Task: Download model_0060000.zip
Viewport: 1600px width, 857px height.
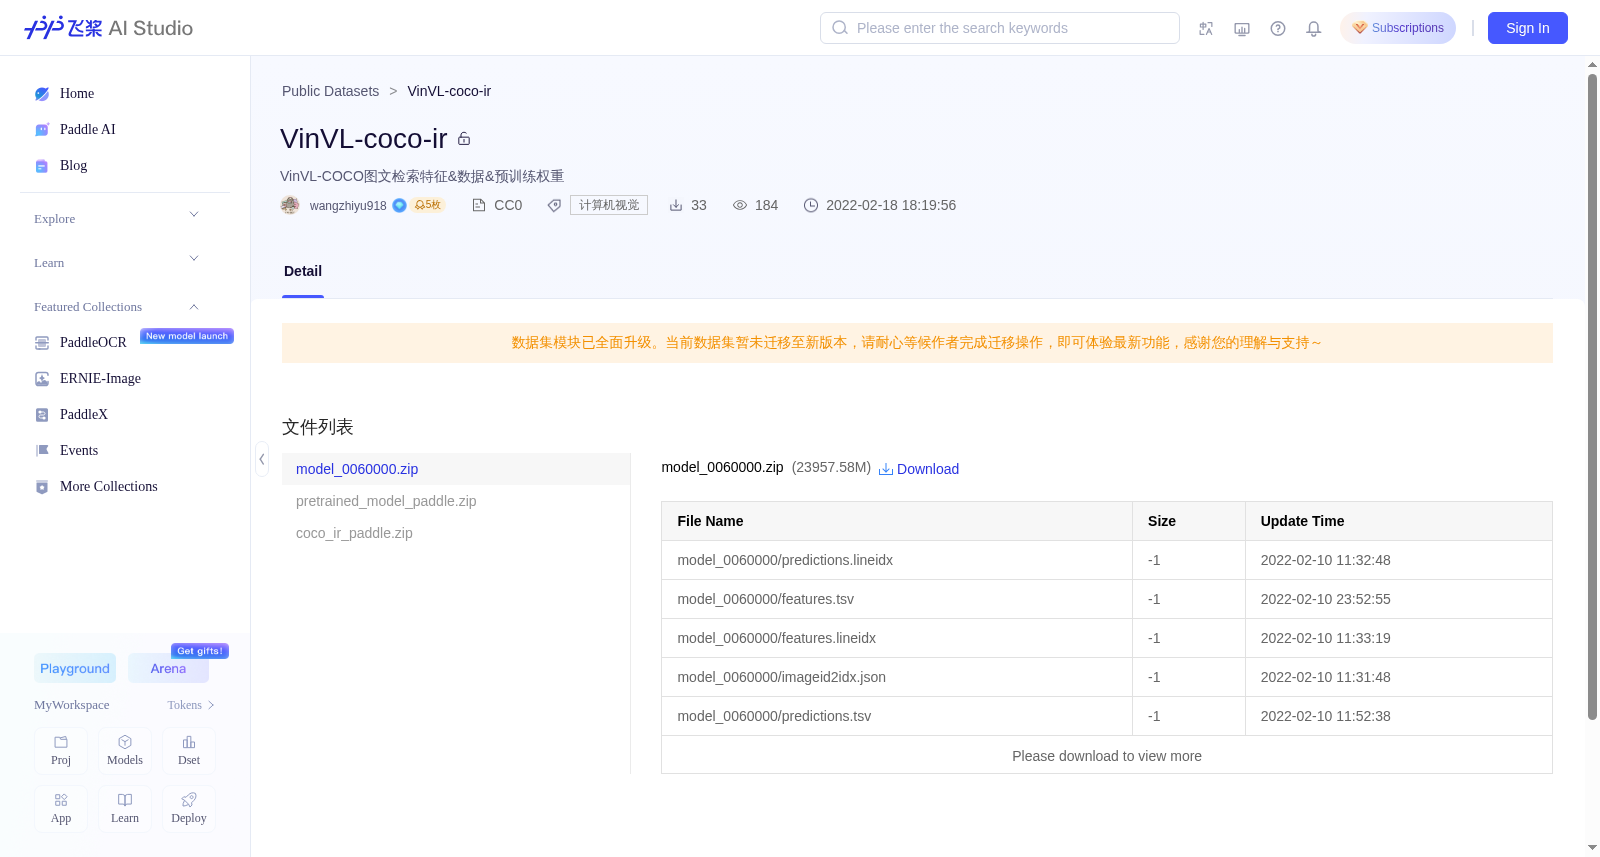Action: pyautogui.click(x=919, y=469)
